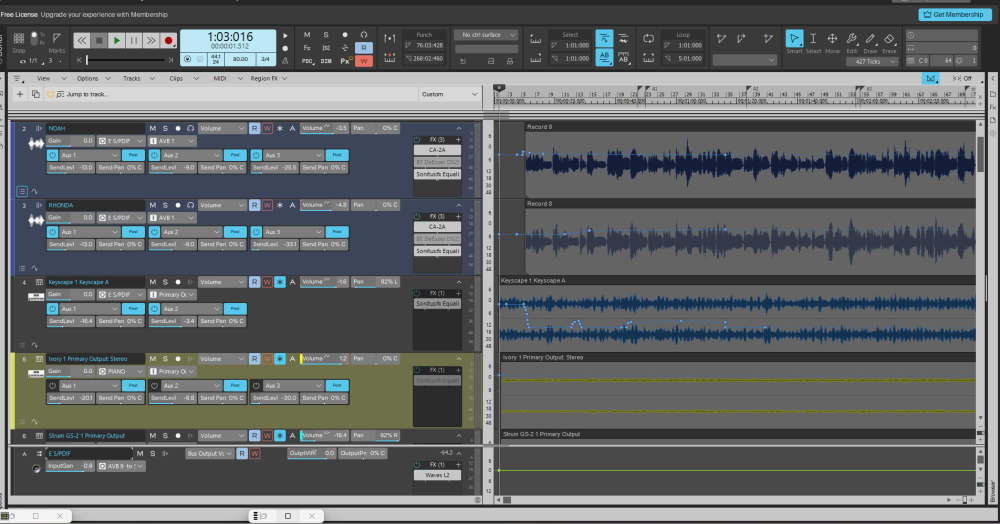Toggle Aux 1 send power on NOAH track
This screenshot has width=1000, height=524.
[52, 155]
